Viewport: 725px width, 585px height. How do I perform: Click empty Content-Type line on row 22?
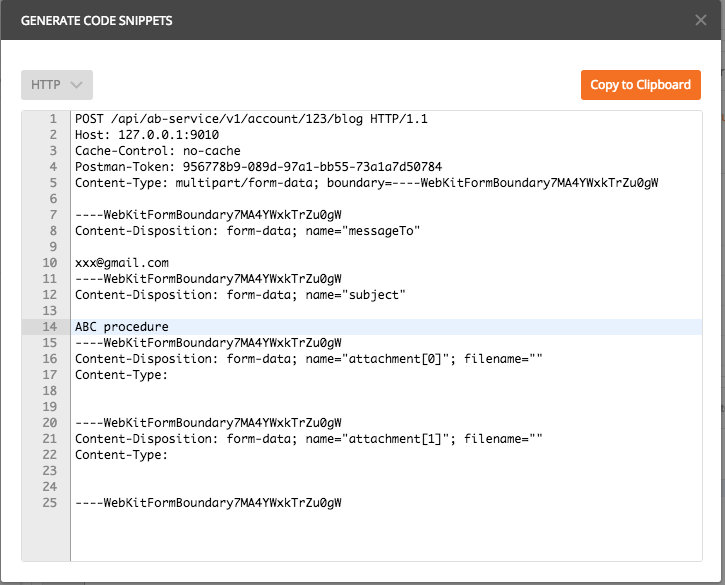coord(121,455)
